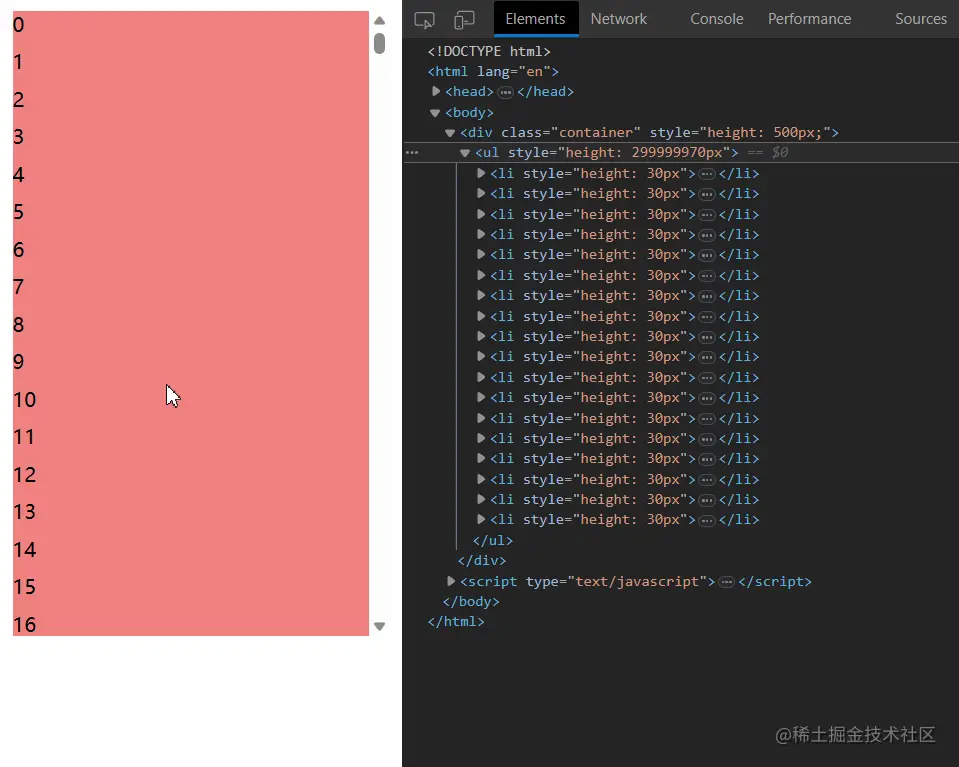Toggle the device toolbar emulation
This screenshot has width=959, height=767.
pyautogui.click(x=463, y=18)
